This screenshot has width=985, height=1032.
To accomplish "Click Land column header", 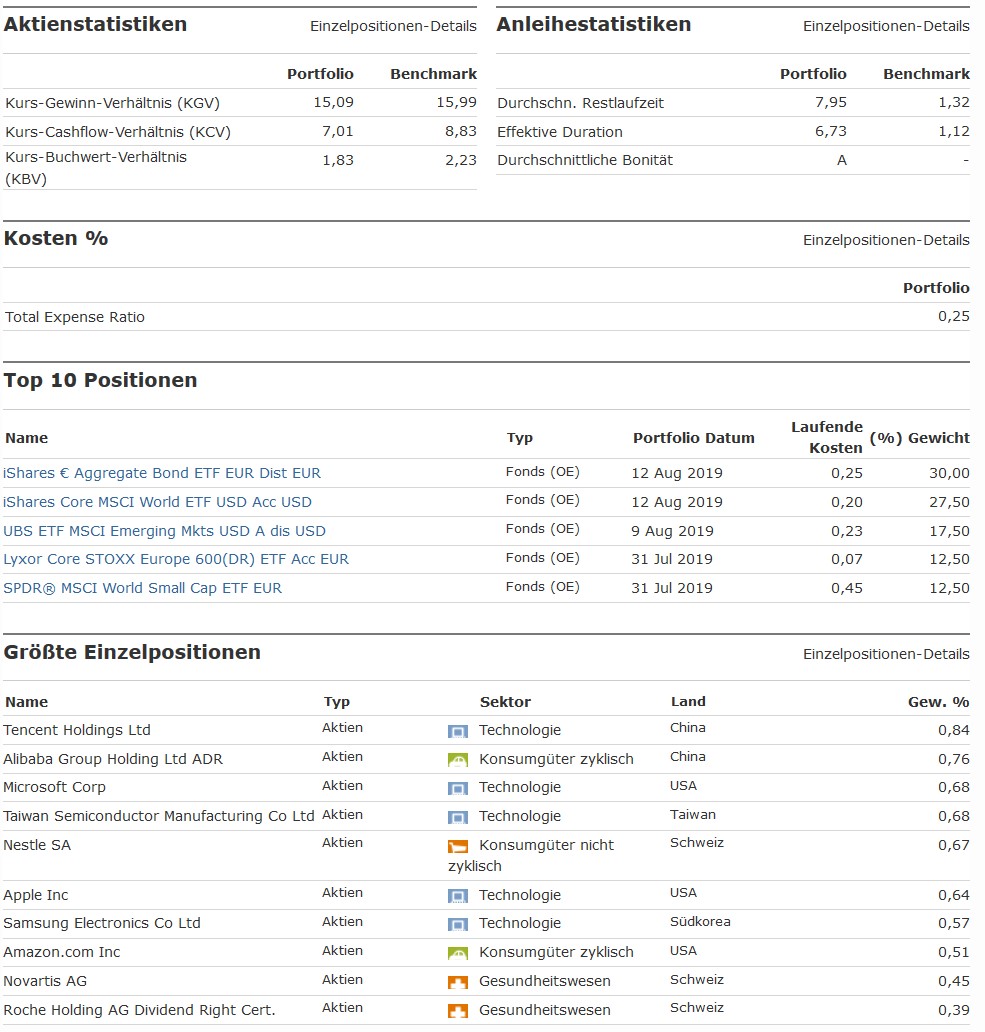I will (688, 702).
